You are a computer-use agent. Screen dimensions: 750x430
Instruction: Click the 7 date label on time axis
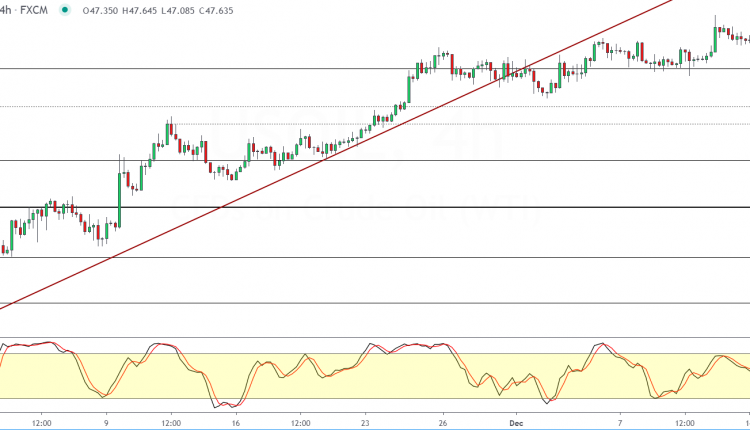[x=620, y=423]
